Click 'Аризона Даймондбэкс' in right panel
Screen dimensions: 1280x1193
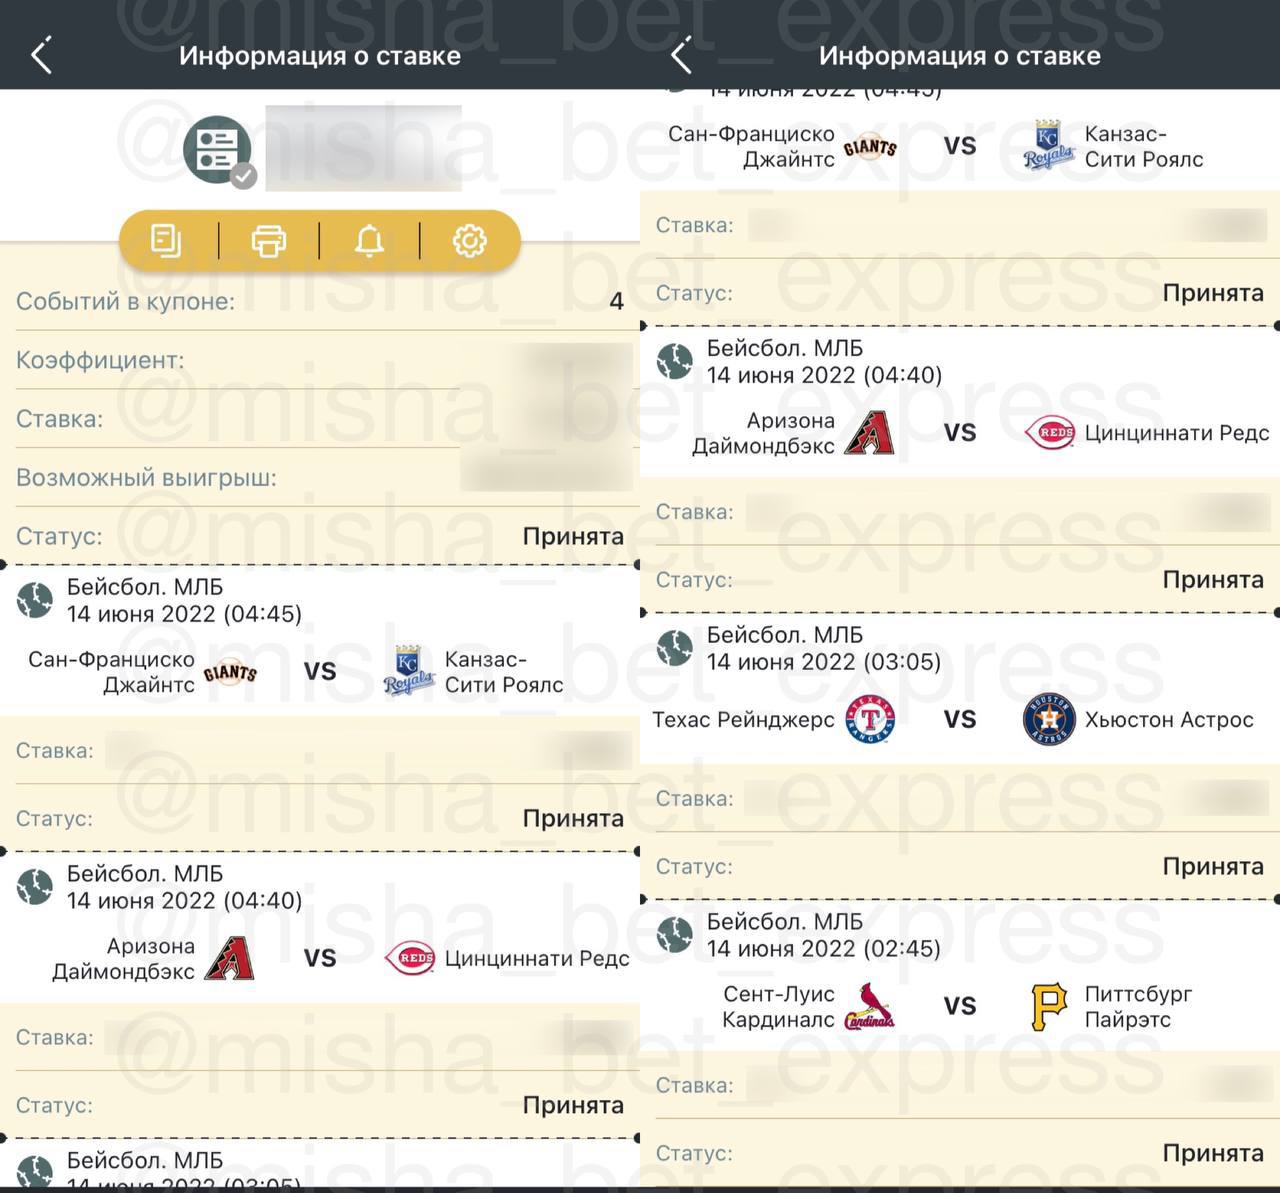763,433
